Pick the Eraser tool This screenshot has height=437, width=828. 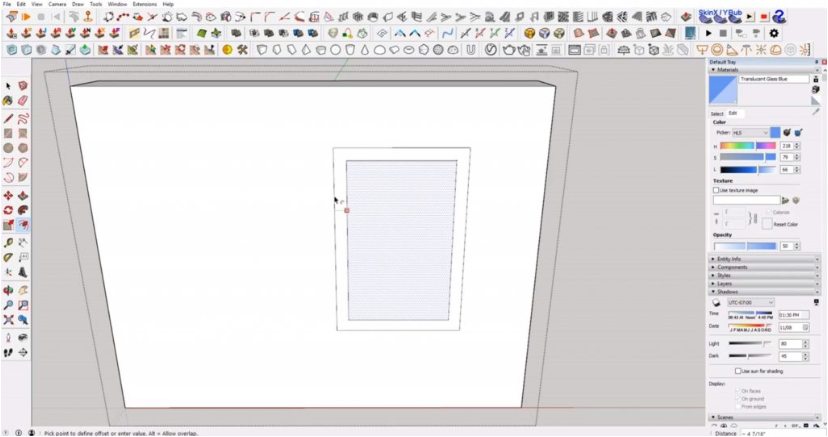tap(23, 100)
